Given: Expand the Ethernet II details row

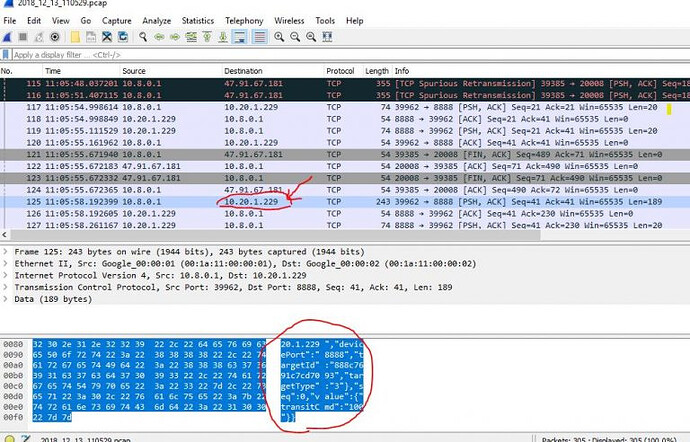Looking at the screenshot, I should coord(6,262).
